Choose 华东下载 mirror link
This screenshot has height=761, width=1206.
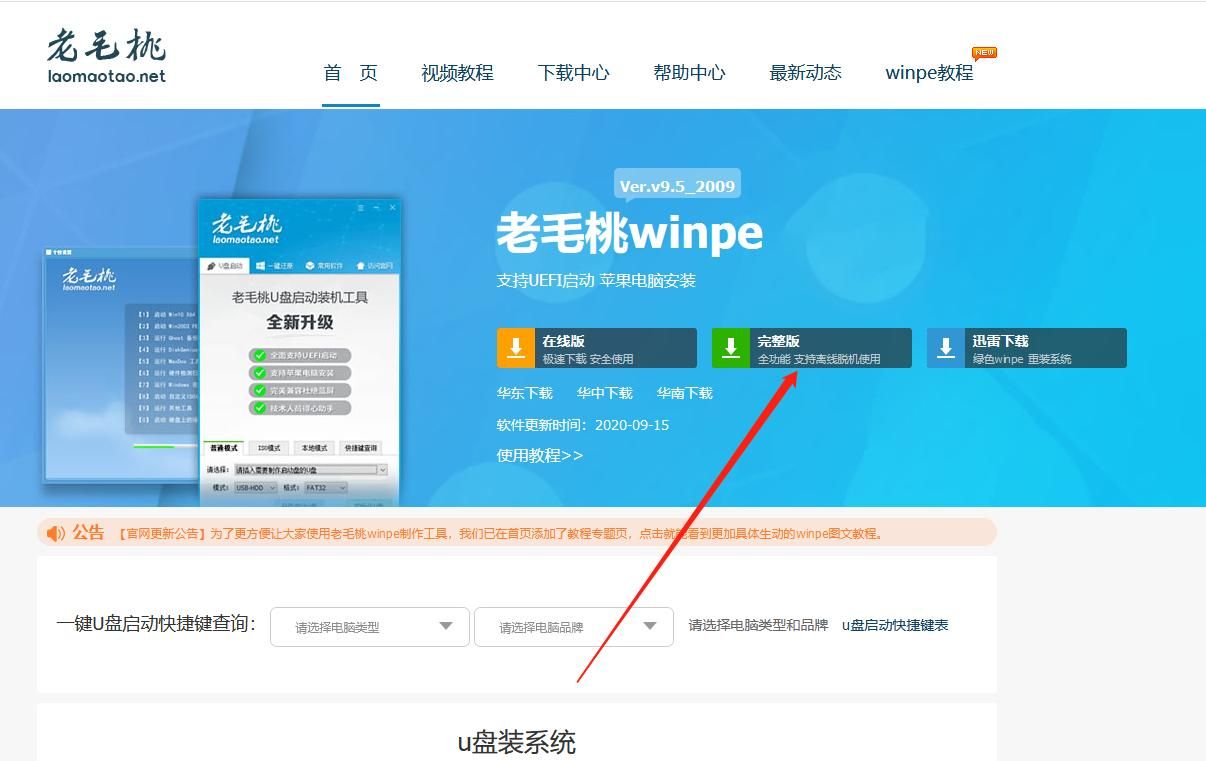[x=525, y=393]
